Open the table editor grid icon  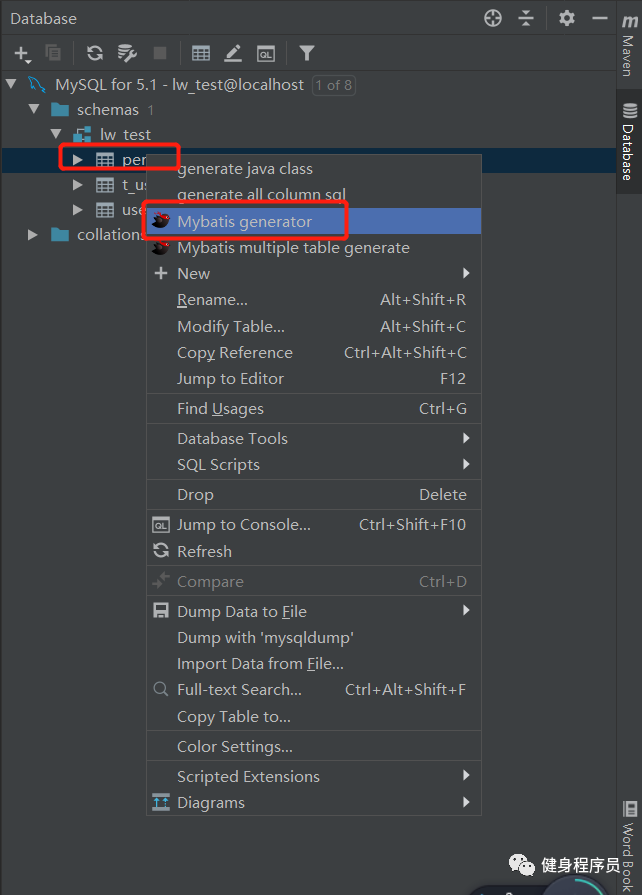point(201,53)
